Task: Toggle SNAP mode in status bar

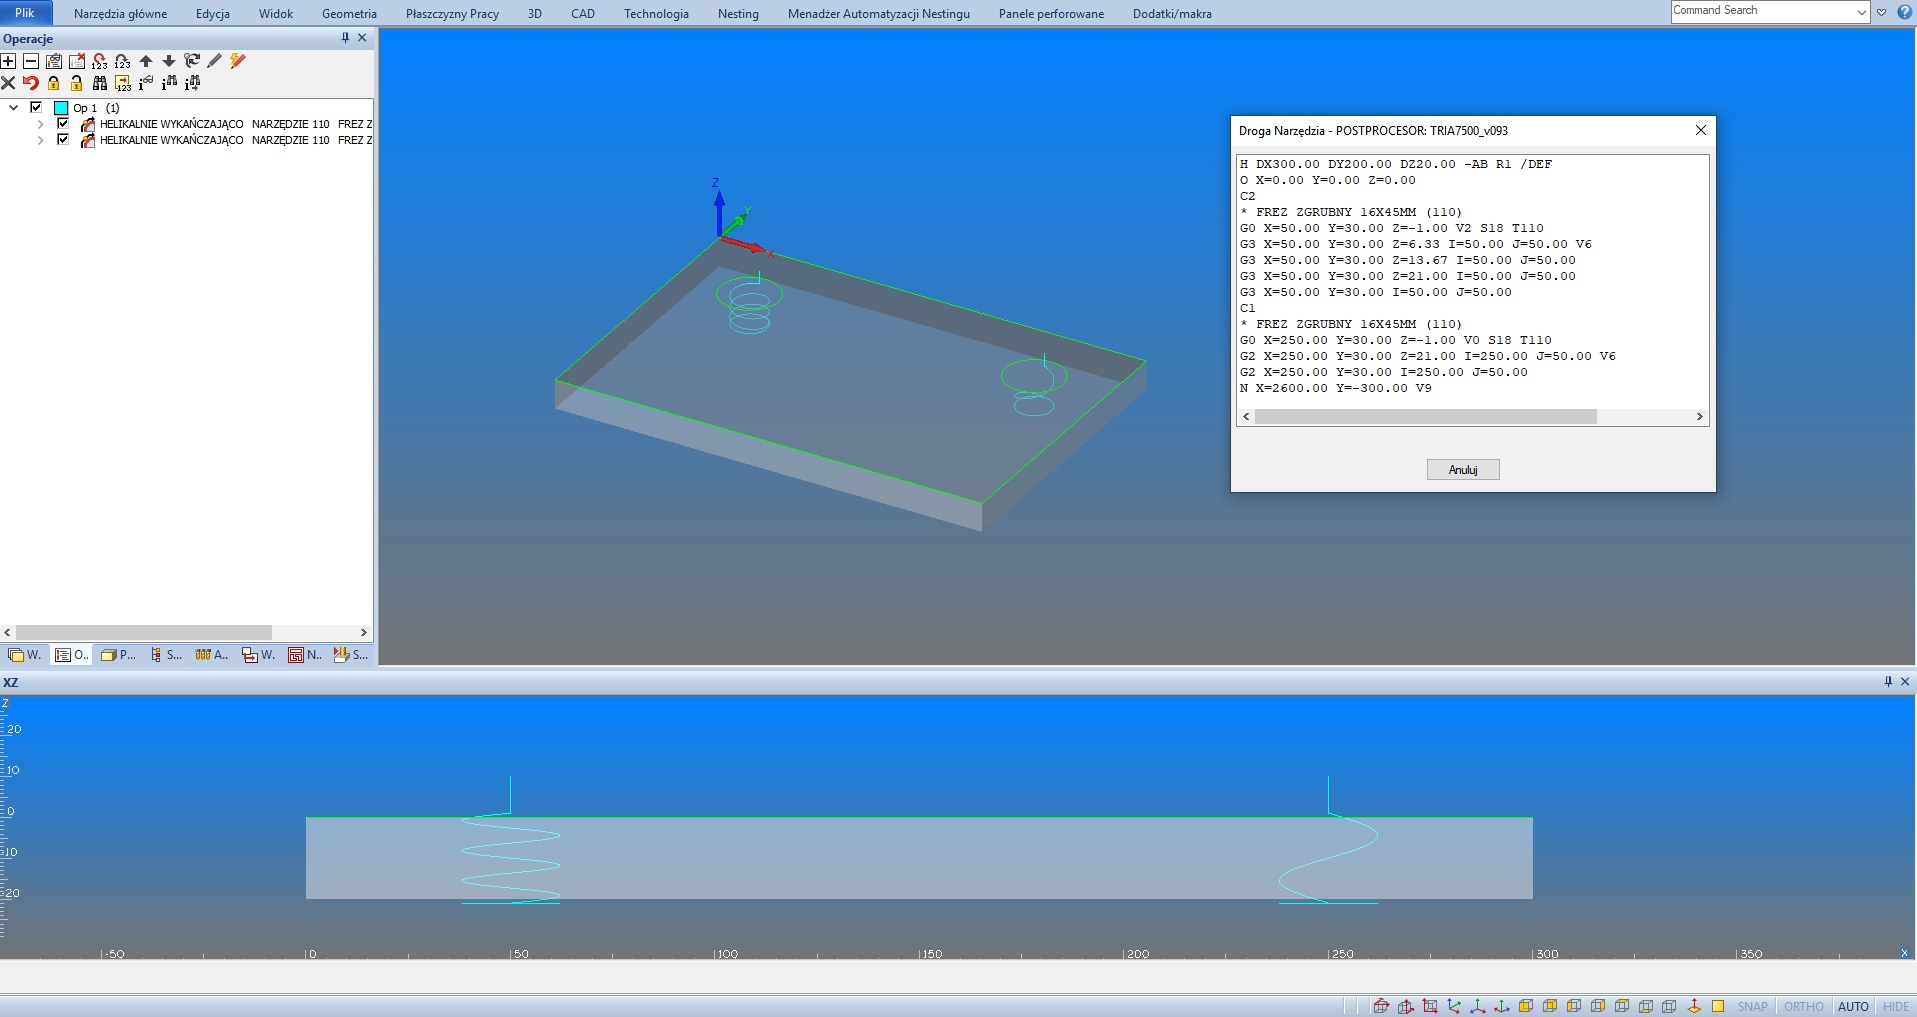Action: (x=1752, y=1006)
